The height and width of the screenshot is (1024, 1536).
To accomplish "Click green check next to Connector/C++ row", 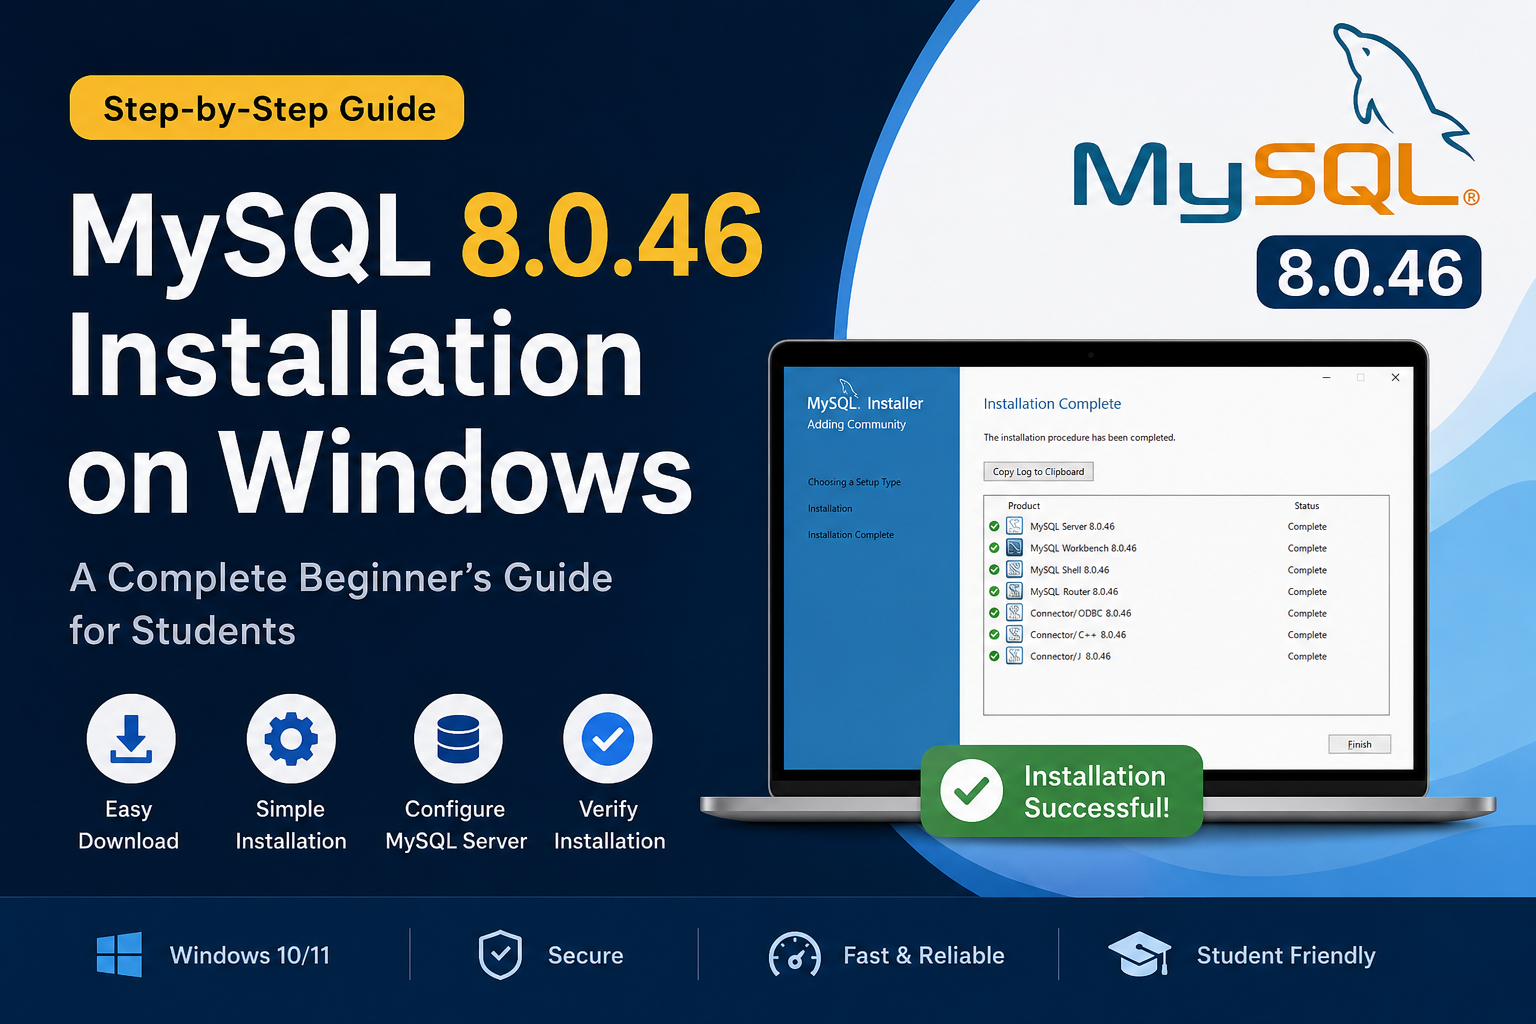I will coord(994,635).
